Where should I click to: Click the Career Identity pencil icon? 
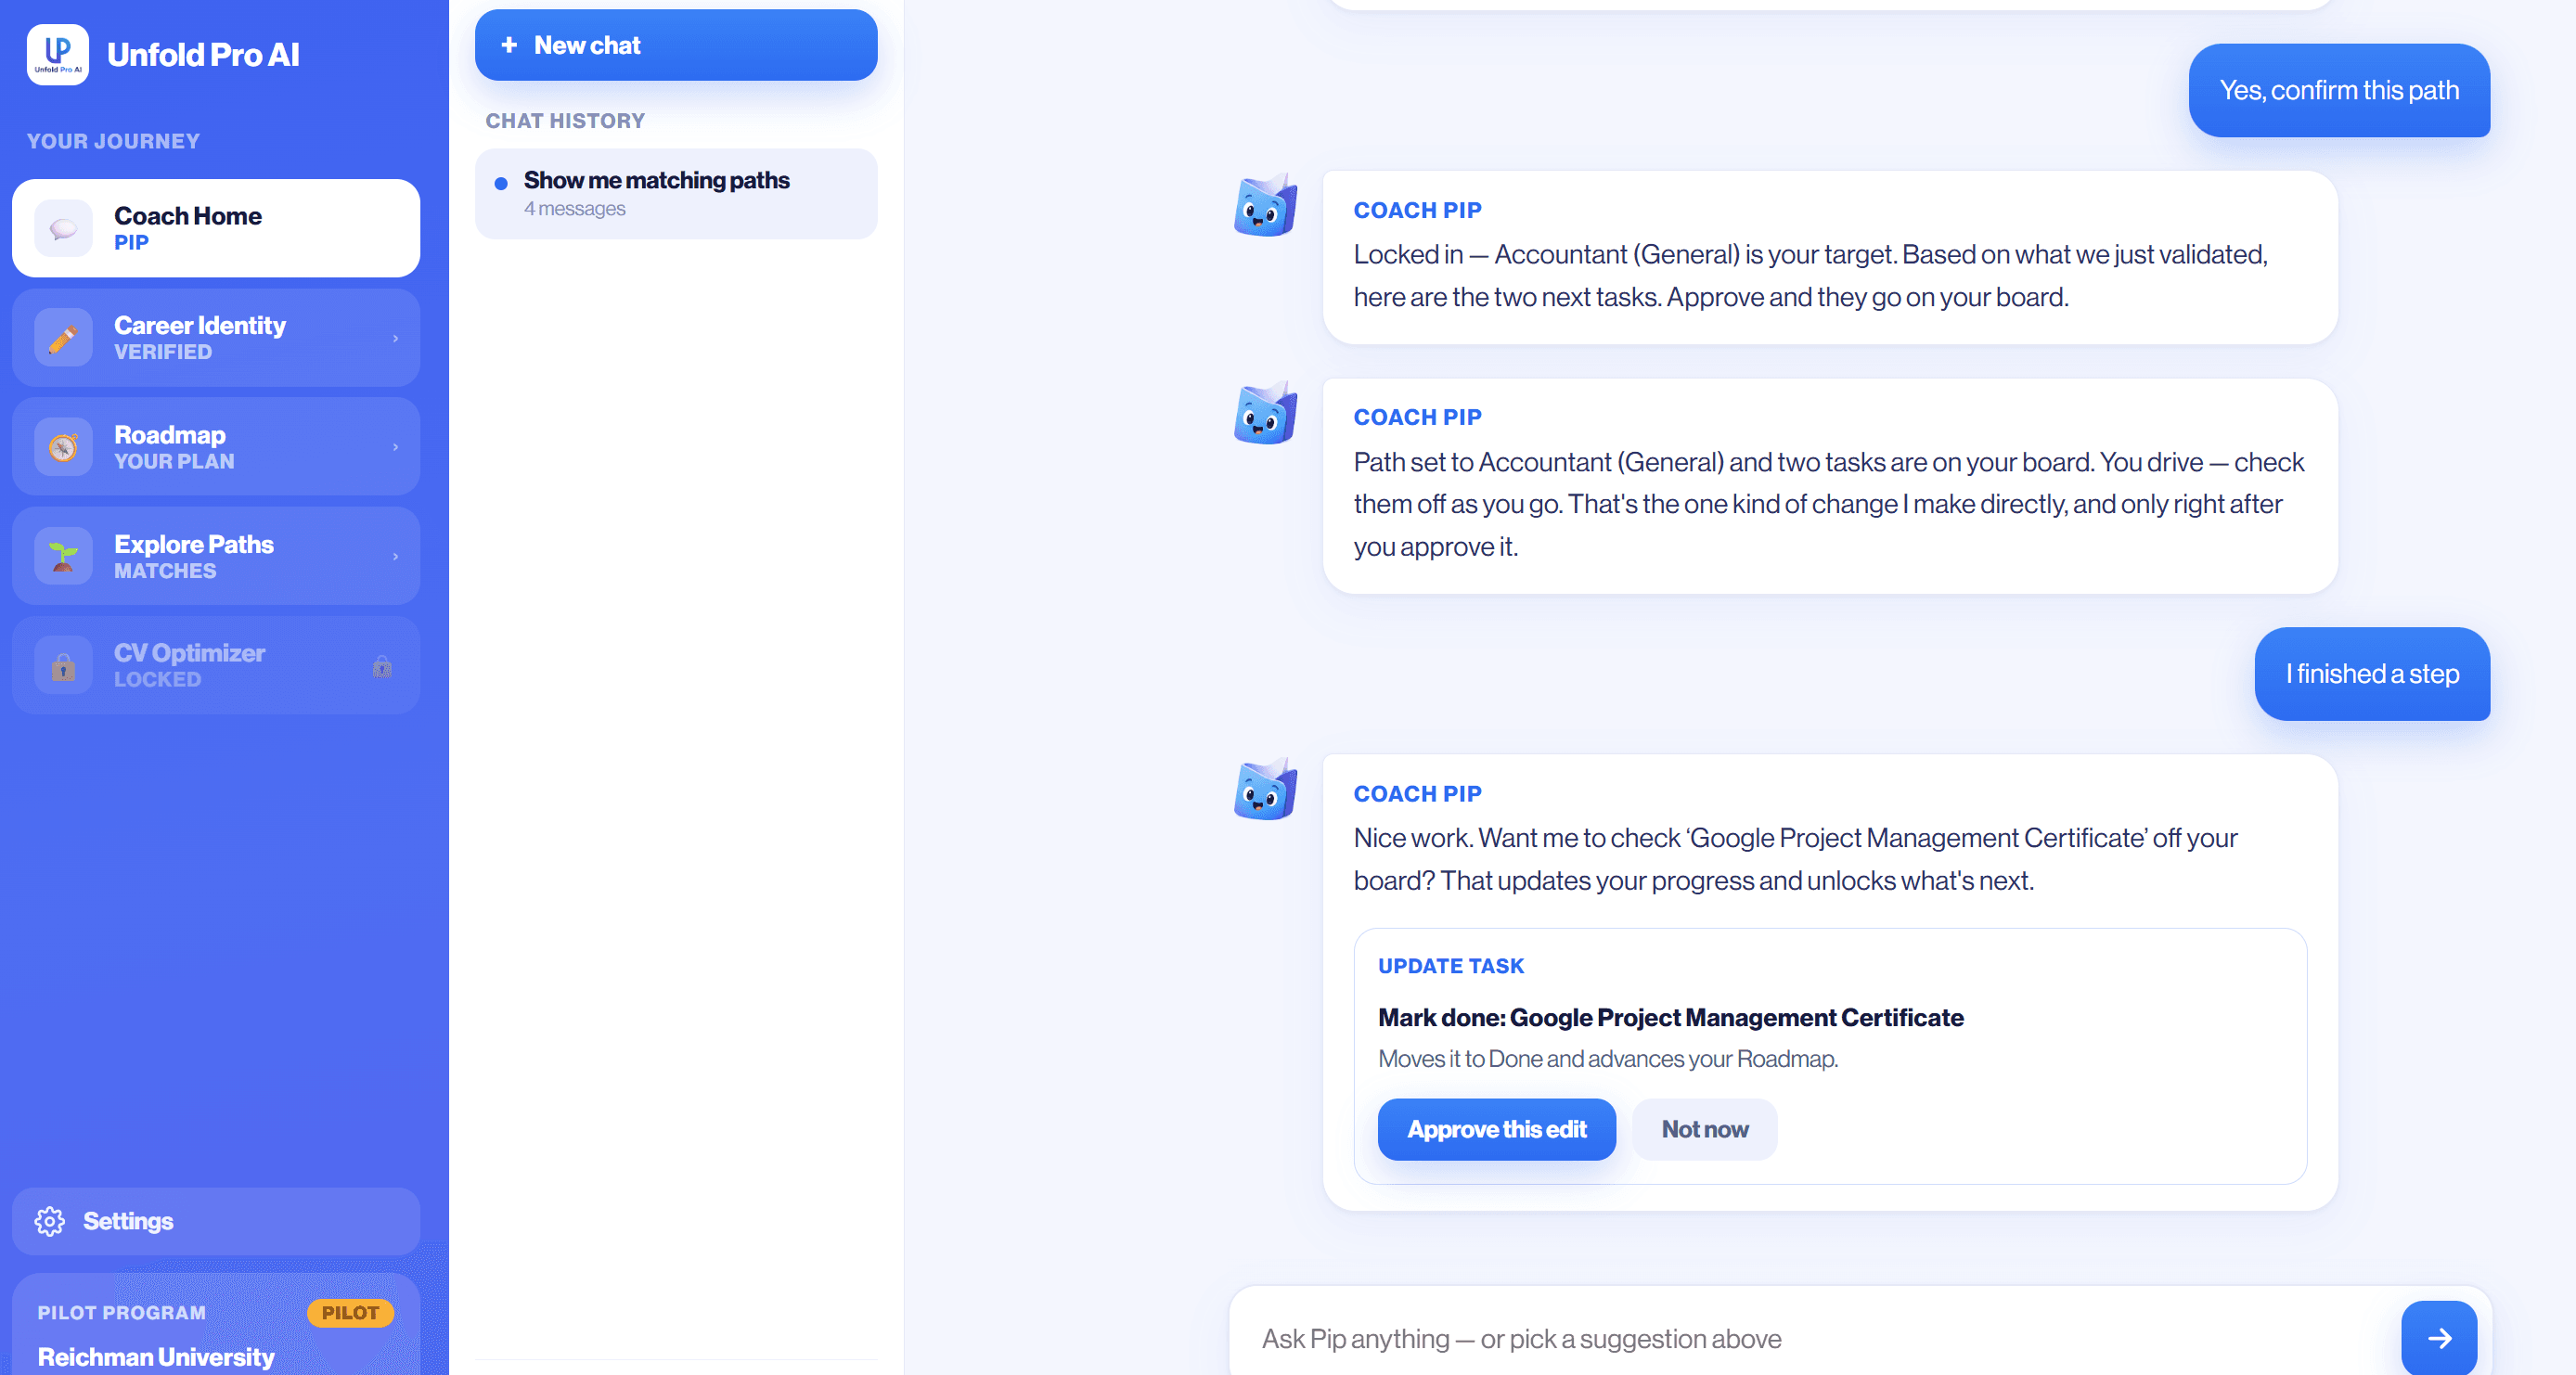click(63, 338)
